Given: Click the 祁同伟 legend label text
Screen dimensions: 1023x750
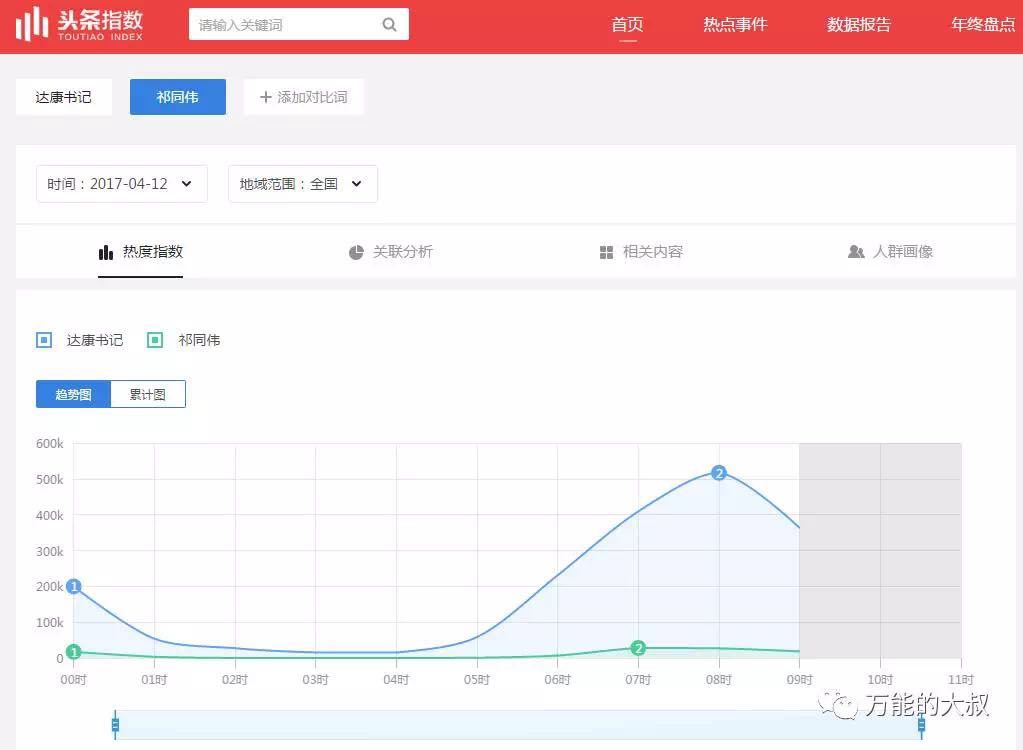Looking at the screenshot, I should [199, 340].
